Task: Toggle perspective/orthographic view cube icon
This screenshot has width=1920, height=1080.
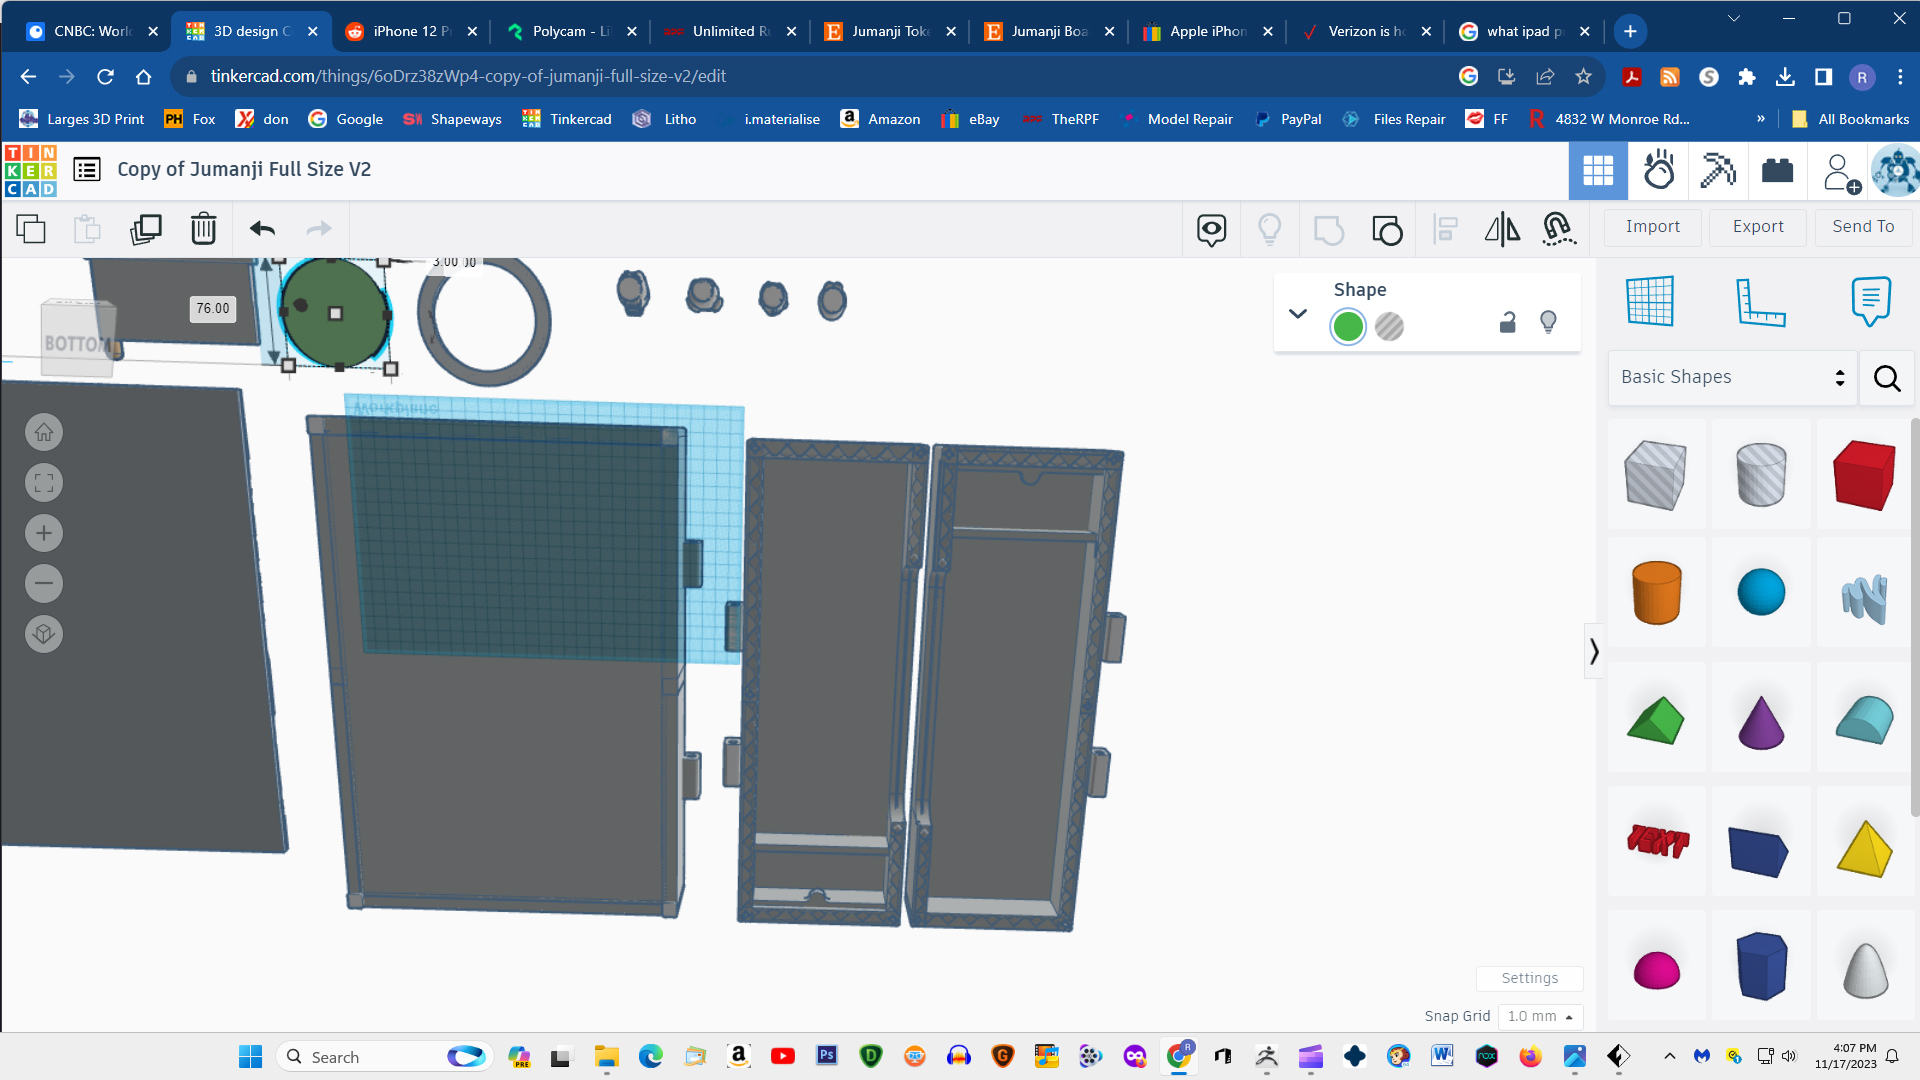Action: [x=44, y=634]
